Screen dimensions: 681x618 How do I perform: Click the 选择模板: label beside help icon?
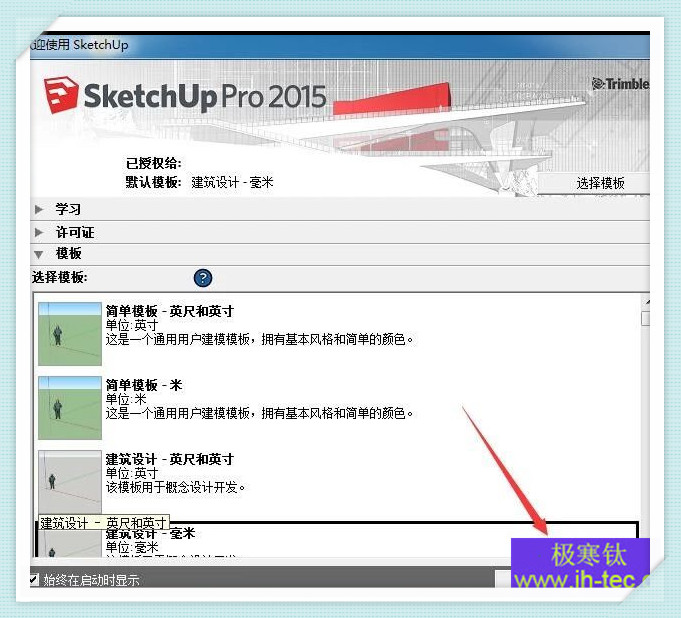tap(60, 277)
